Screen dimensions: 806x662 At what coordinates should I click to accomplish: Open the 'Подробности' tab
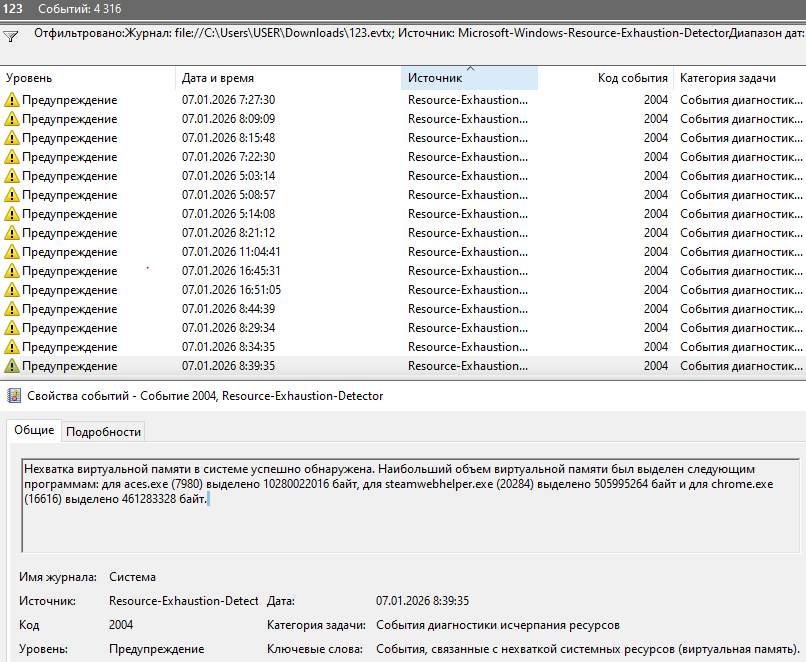coord(103,432)
